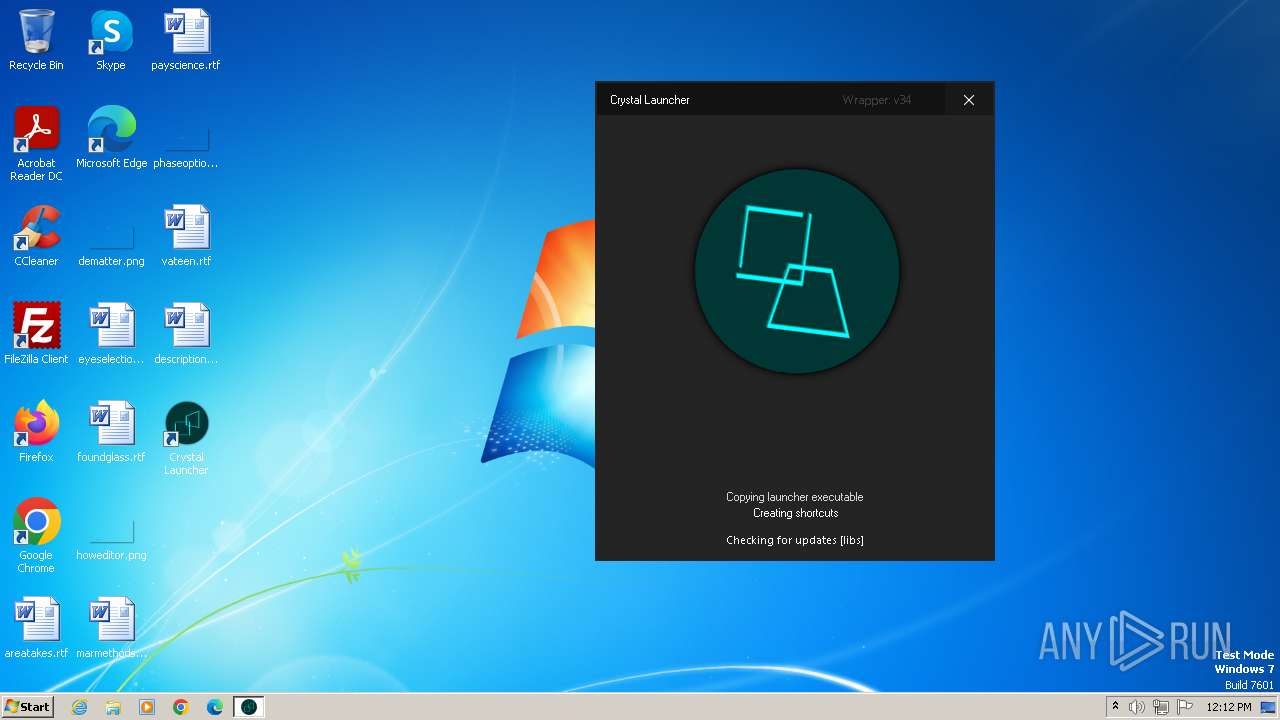Launch Skype from the desktop
Viewport: 1280px width, 720px height.
111,40
